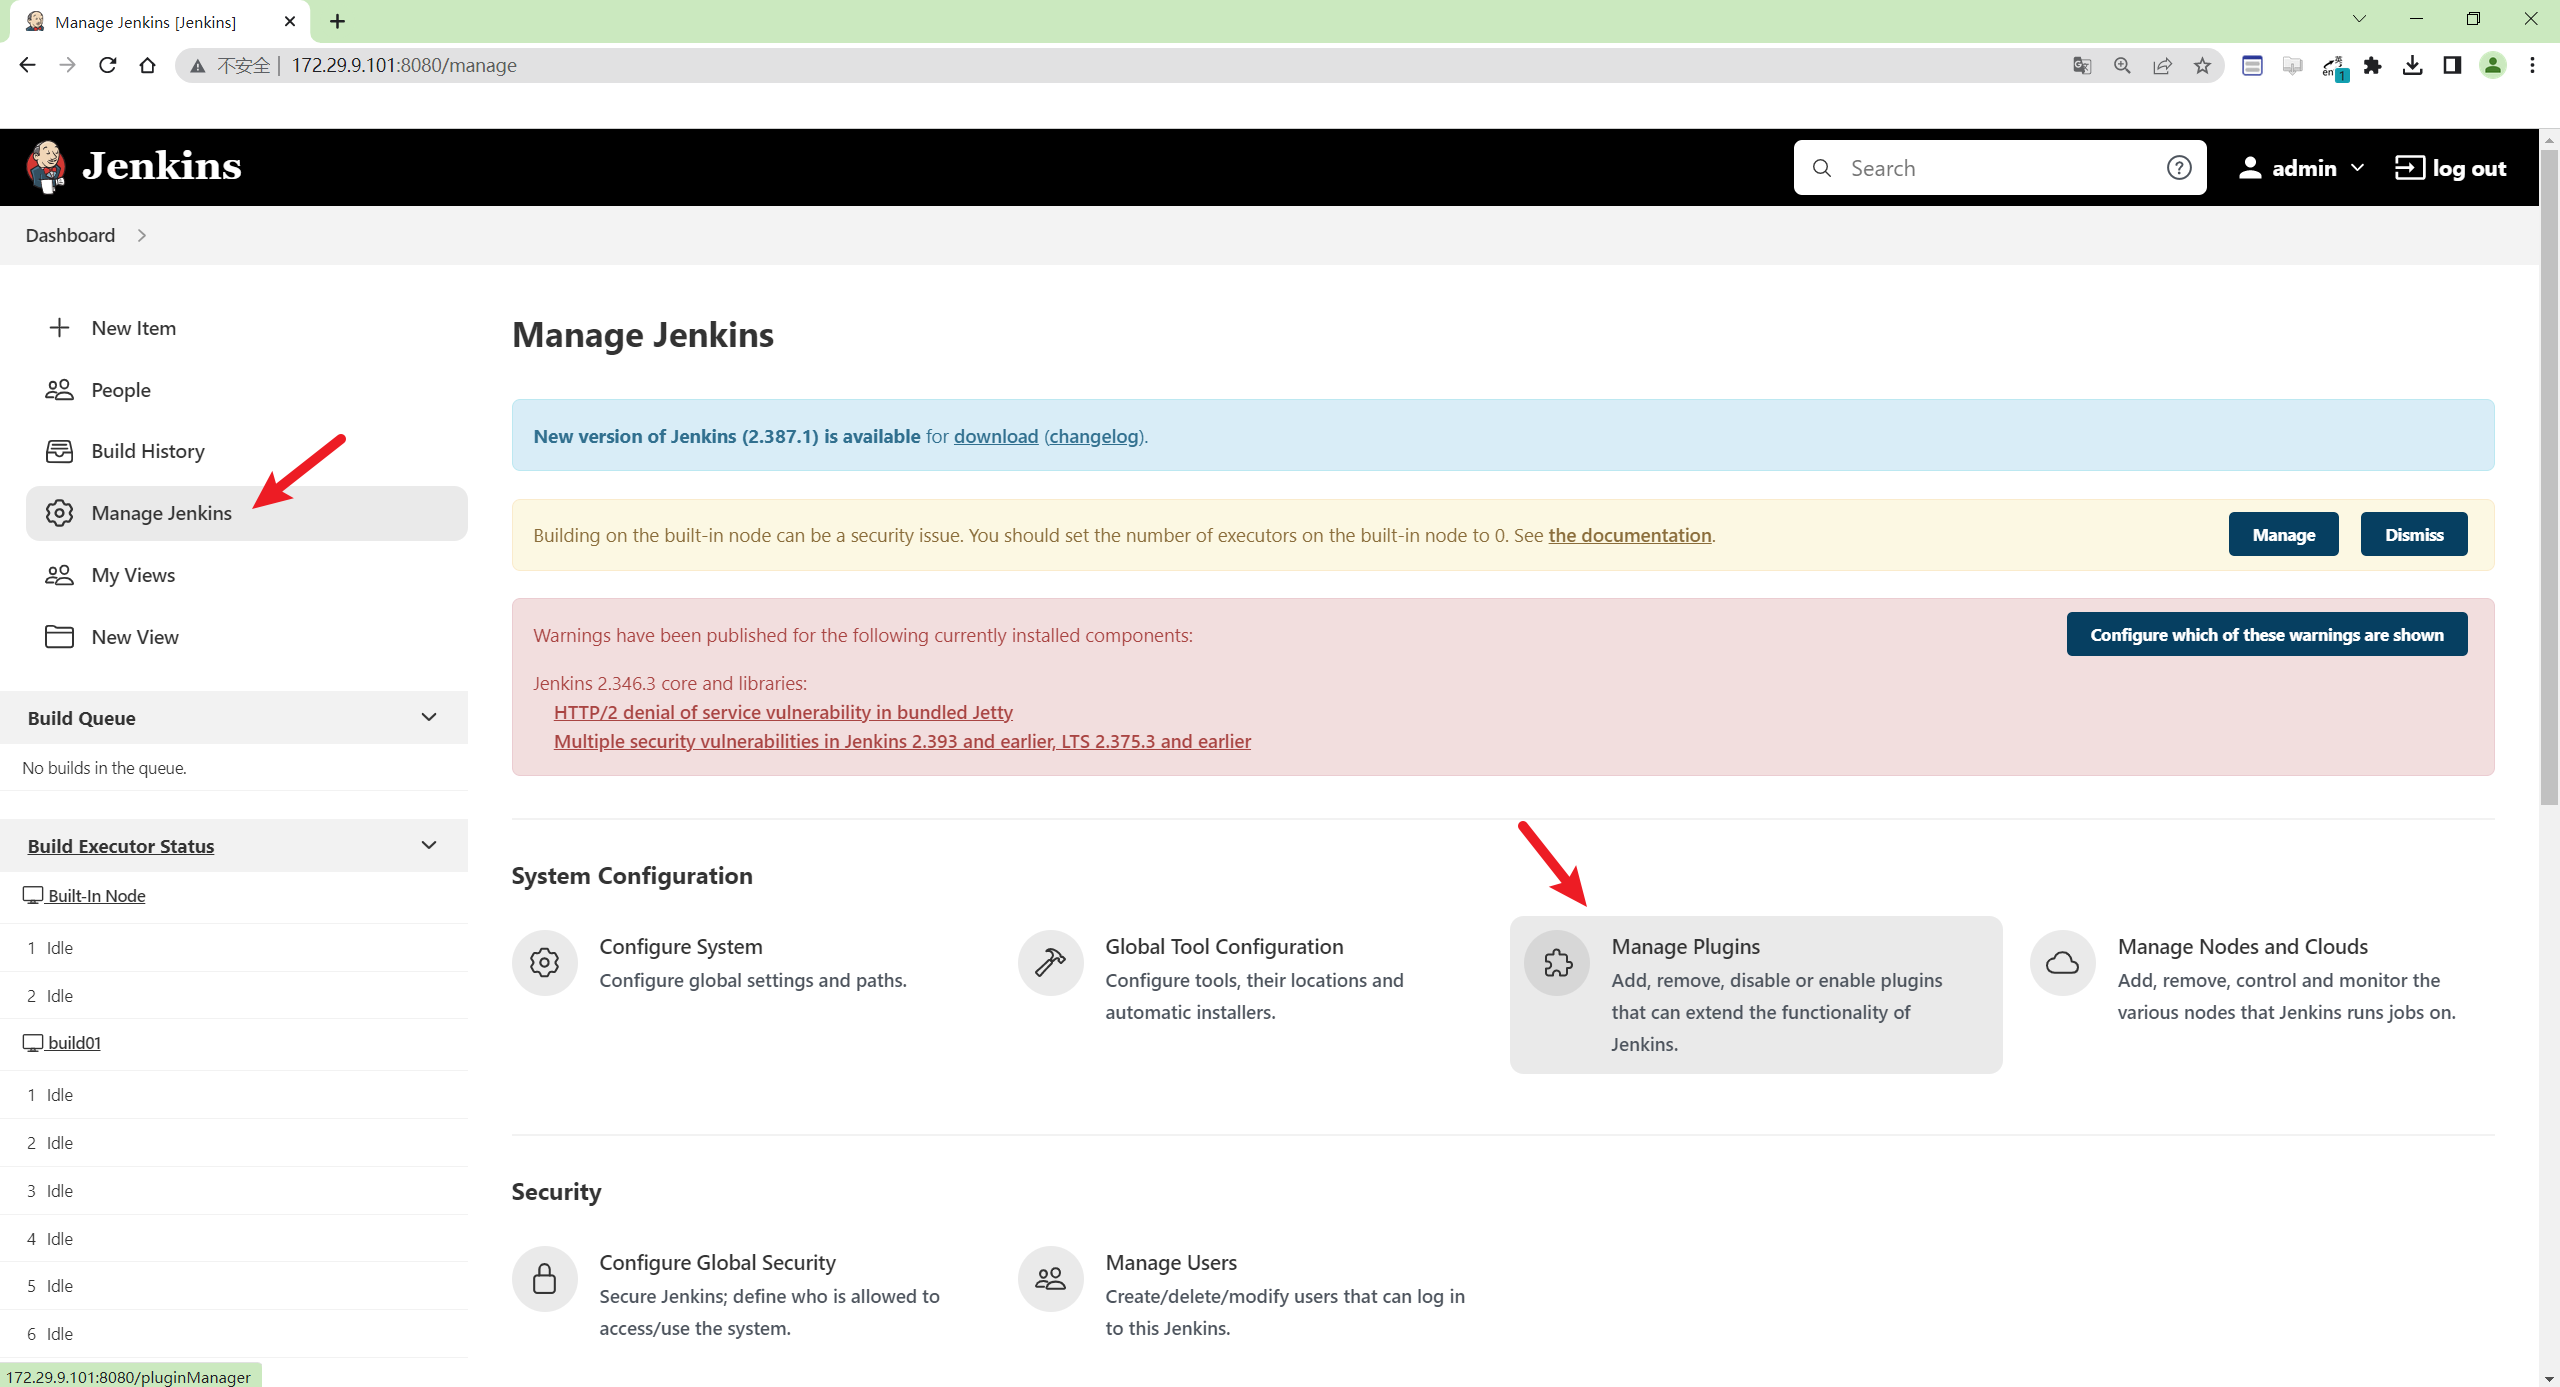Open People in sidebar
The height and width of the screenshot is (1387, 2560).
tap(247, 390)
